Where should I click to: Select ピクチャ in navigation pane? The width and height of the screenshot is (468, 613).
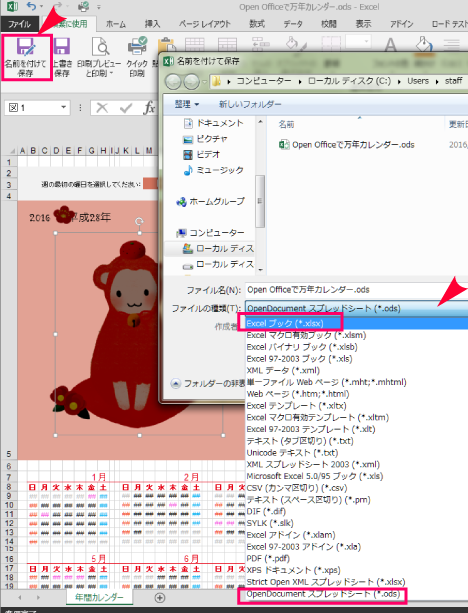206,139
